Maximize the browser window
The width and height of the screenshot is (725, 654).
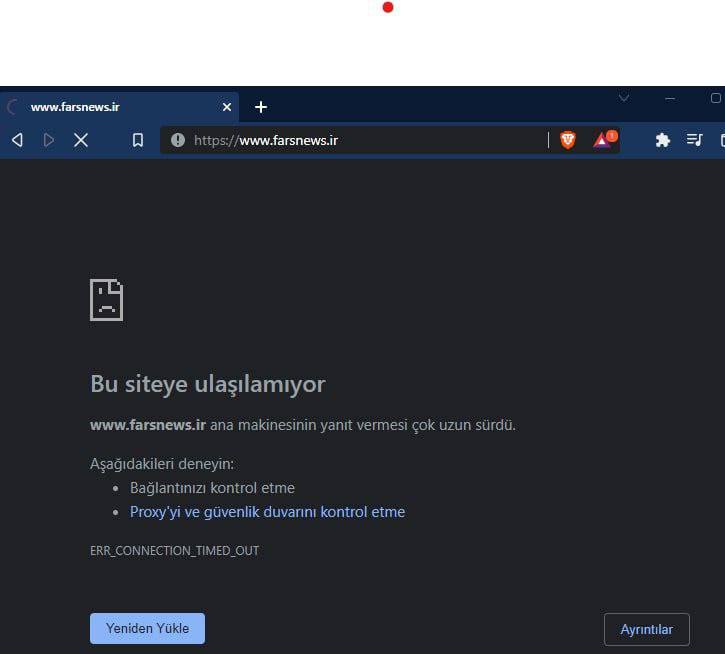click(x=716, y=98)
